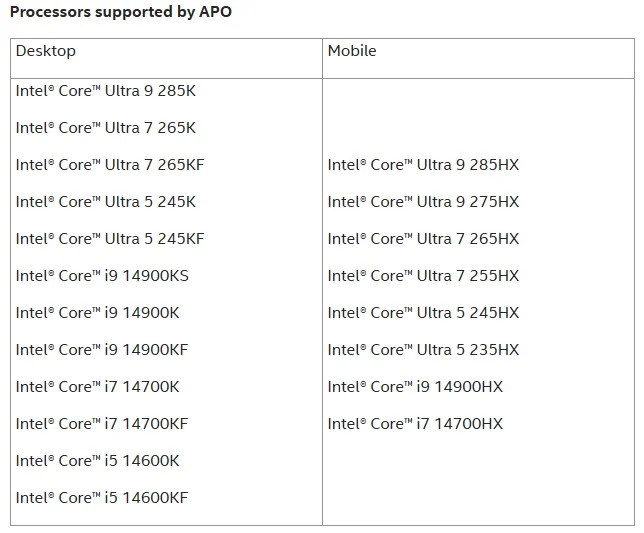This screenshot has height=533, width=644.
Task: Click Intel Core Ultra 7 265K entry
Action: [106, 128]
